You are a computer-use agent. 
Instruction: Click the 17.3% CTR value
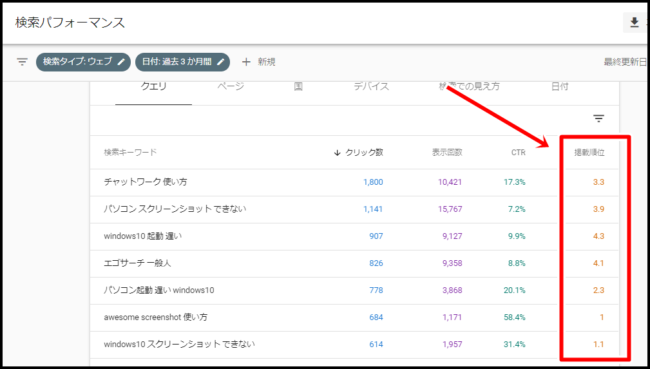click(514, 182)
